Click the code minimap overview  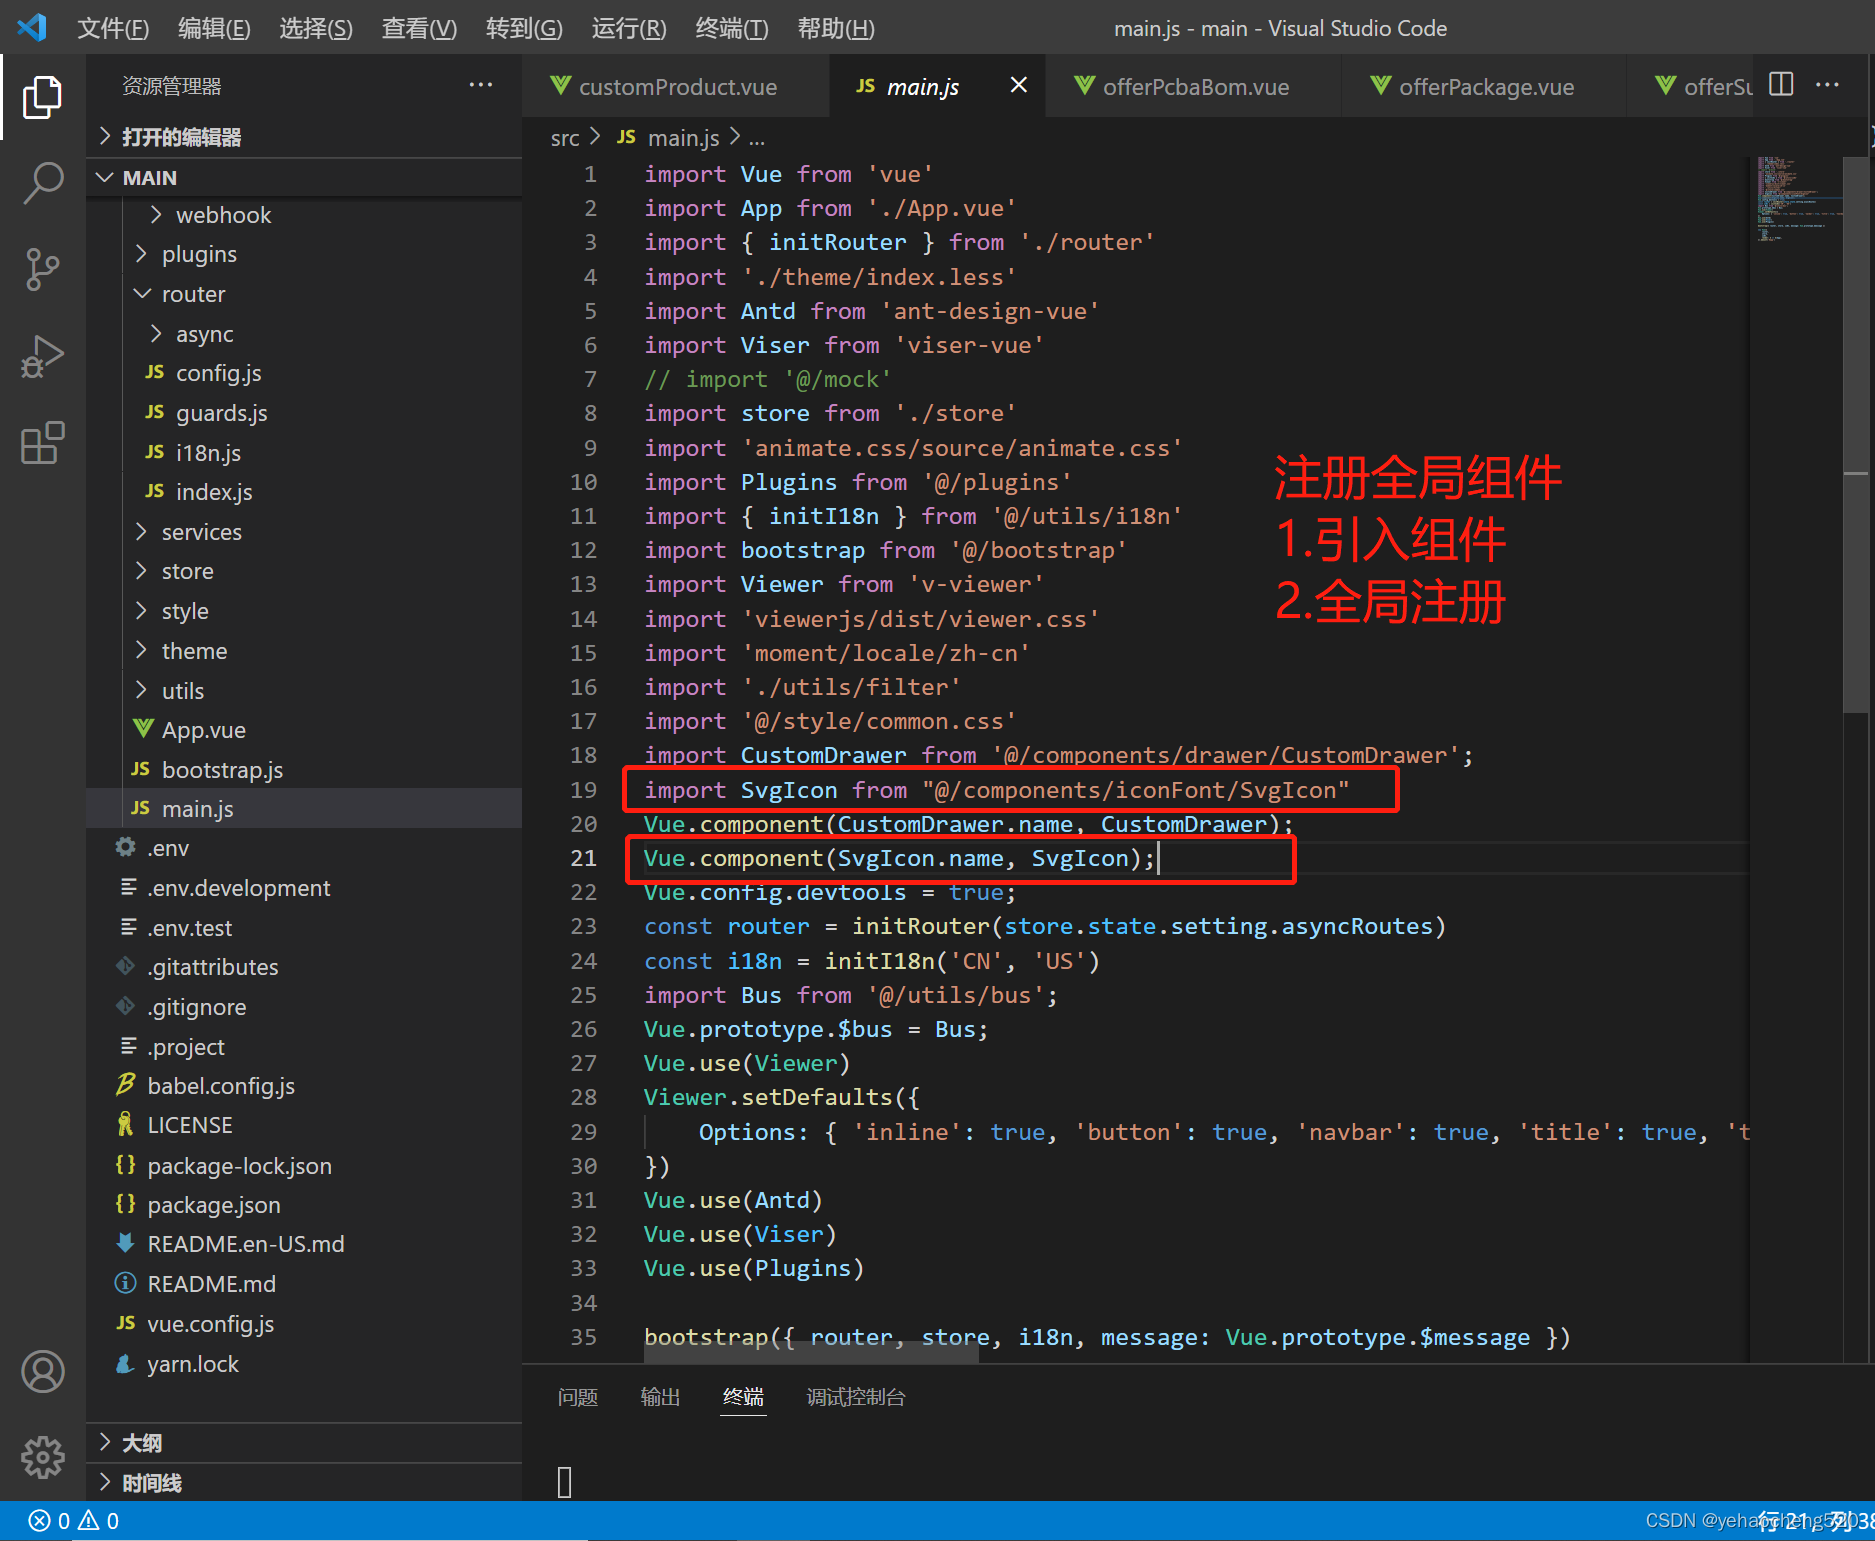tap(1798, 200)
